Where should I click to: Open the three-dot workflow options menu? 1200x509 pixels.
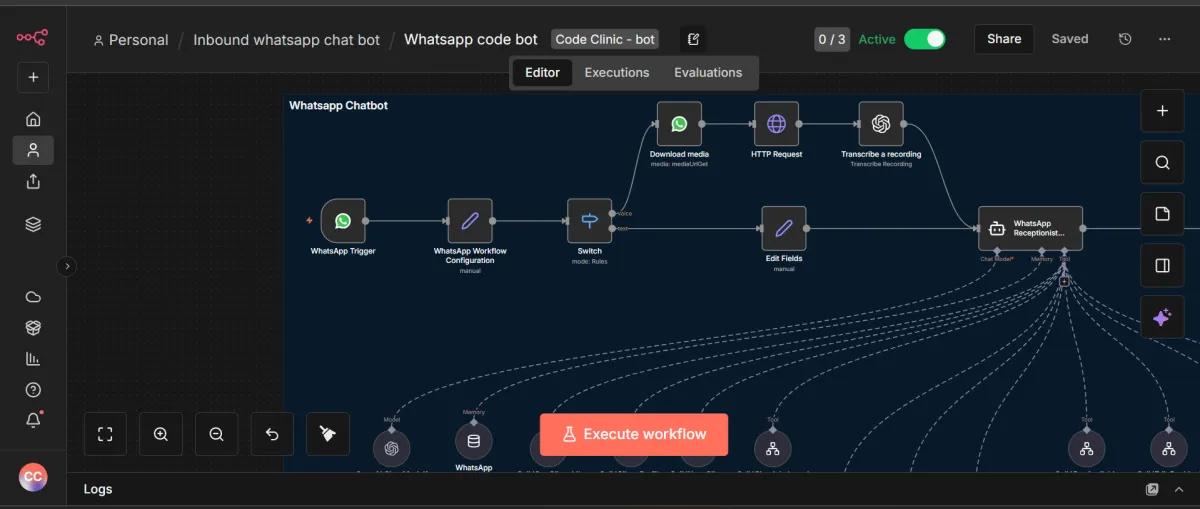tap(1164, 39)
